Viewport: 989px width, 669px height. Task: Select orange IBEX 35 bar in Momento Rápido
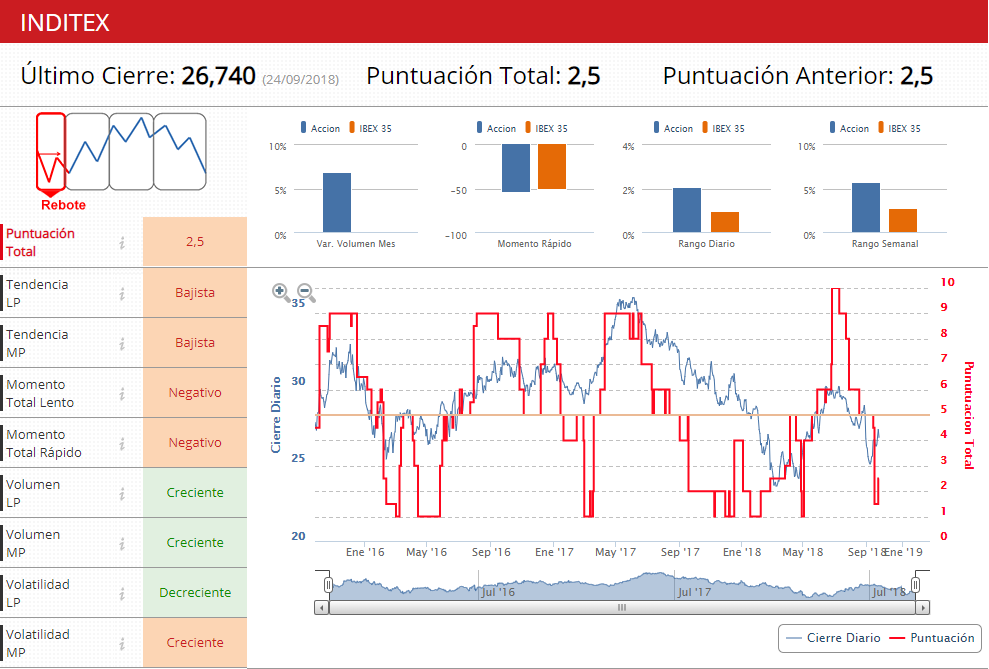(x=552, y=166)
